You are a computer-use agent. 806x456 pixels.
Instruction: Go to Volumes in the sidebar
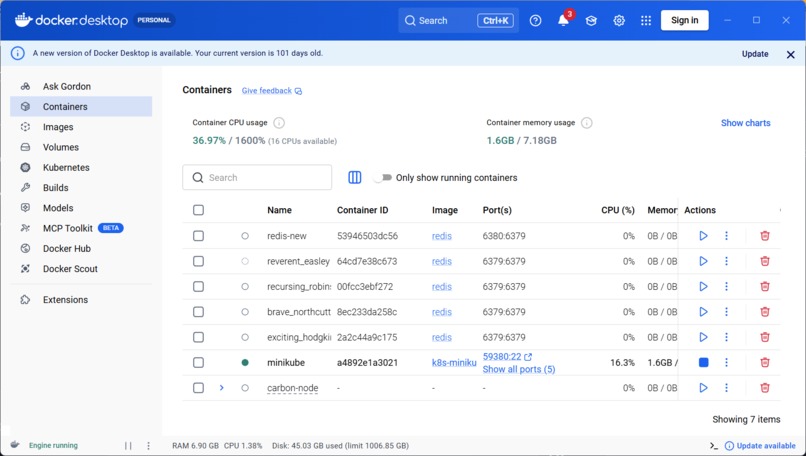click(x=81, y=147)
